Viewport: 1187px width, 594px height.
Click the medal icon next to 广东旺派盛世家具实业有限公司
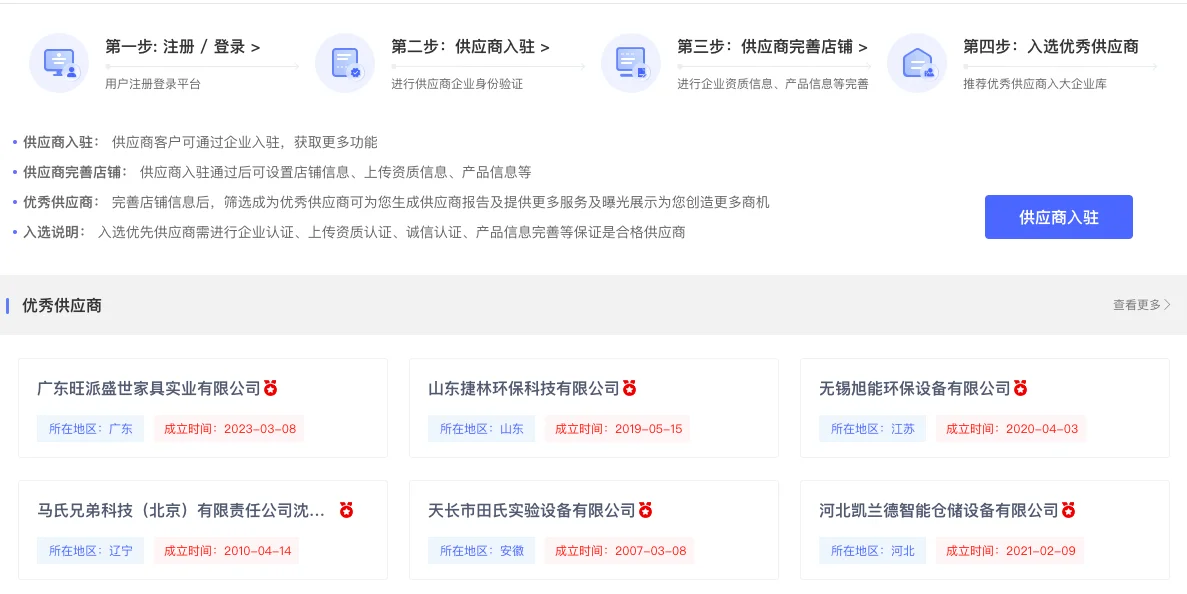tap(271, 389)
